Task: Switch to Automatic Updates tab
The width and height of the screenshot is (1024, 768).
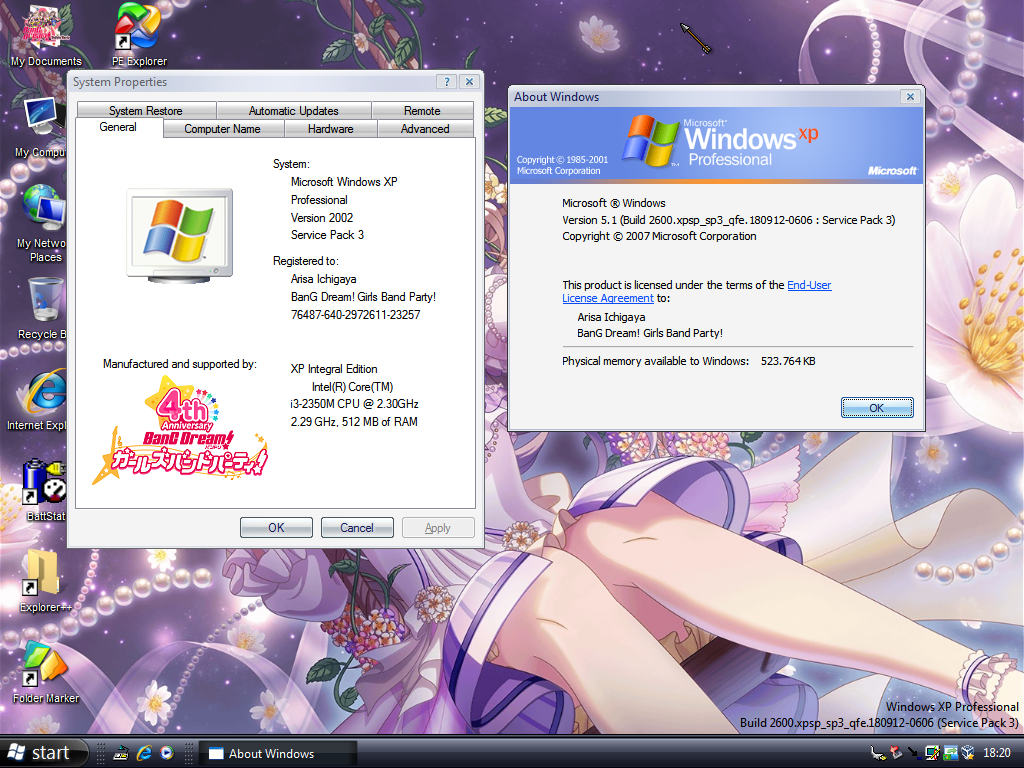Action: coord(293,110)
